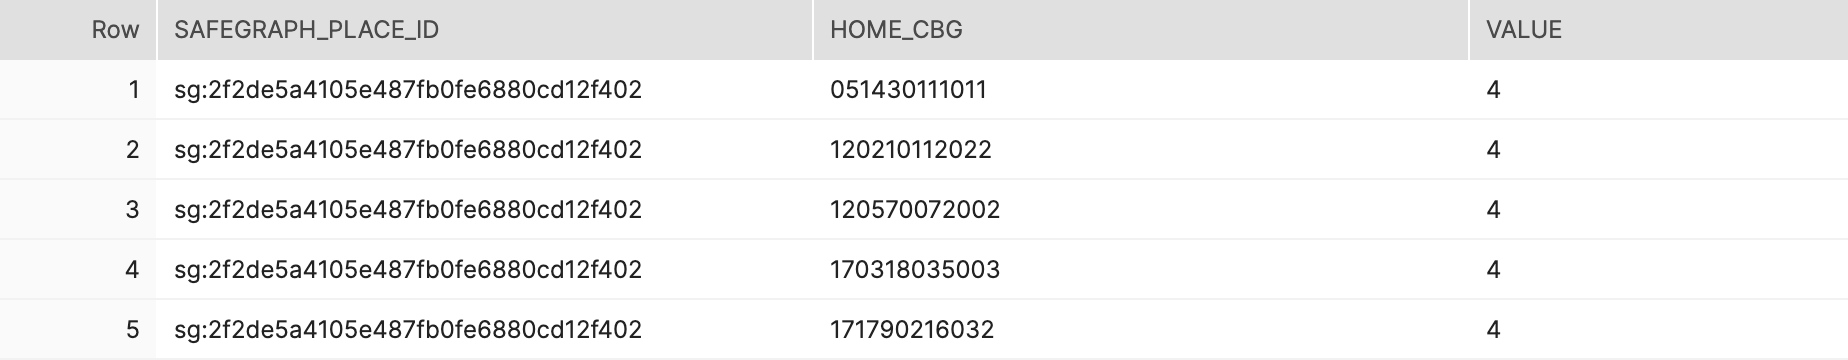1848x360 pixels.
Task: Select the VALUE column header
Action: pos(1659,30)
